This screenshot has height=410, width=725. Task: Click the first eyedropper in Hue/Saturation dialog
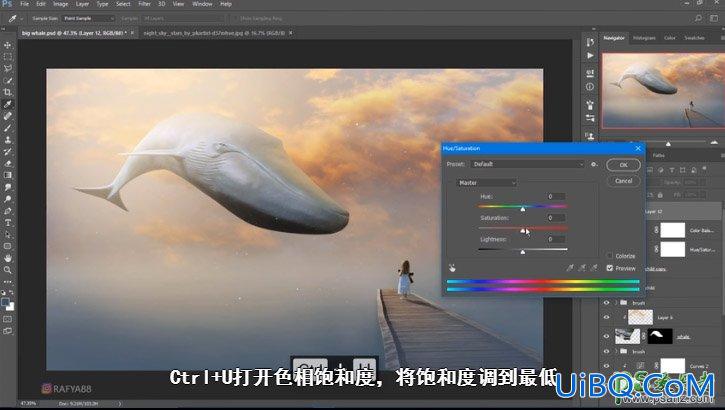tap(570, 268)
